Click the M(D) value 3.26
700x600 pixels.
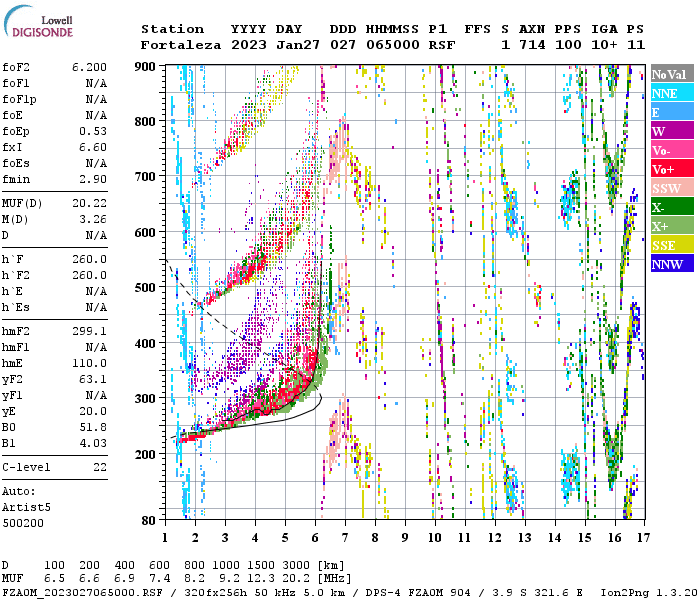click(93, 219)
